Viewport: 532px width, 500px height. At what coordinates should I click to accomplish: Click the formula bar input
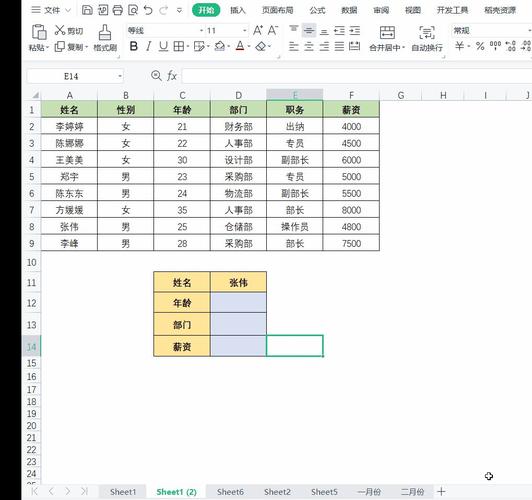pyautogui.click(x=357, y=76)
